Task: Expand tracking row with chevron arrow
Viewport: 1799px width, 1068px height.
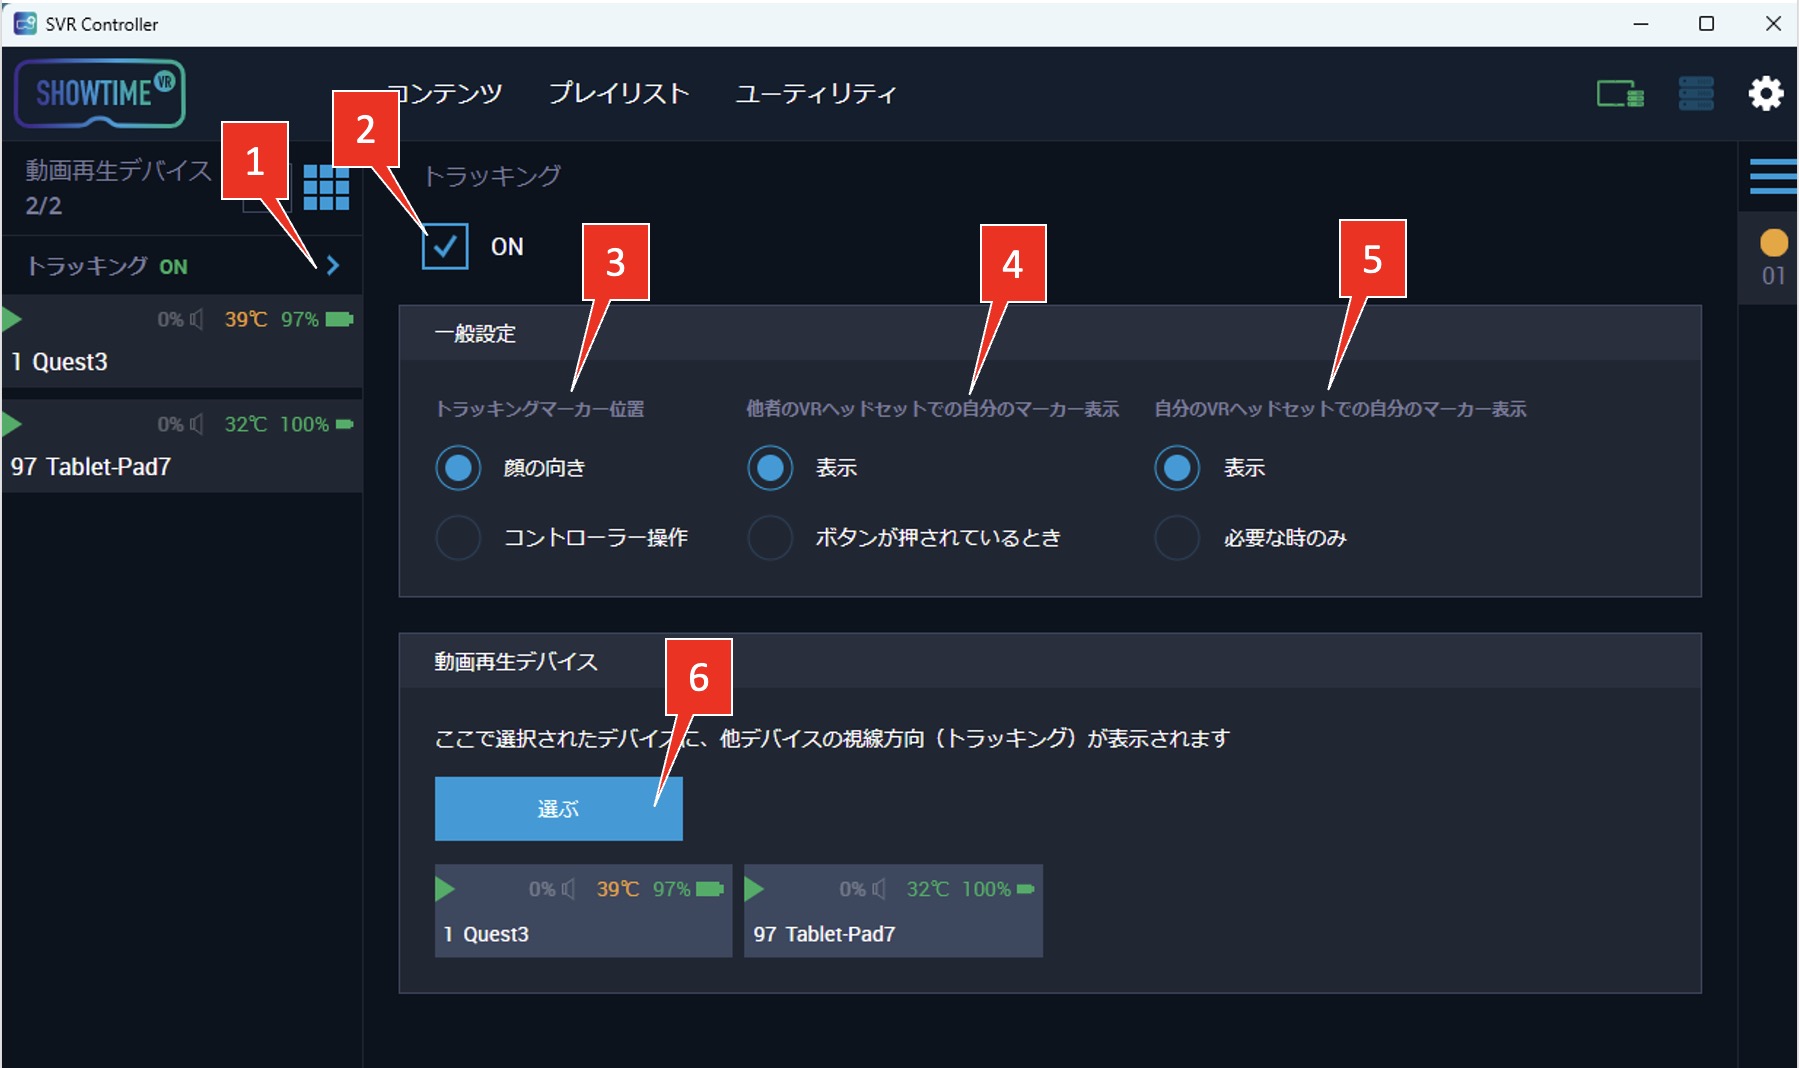Action: [x=333, y=265]
